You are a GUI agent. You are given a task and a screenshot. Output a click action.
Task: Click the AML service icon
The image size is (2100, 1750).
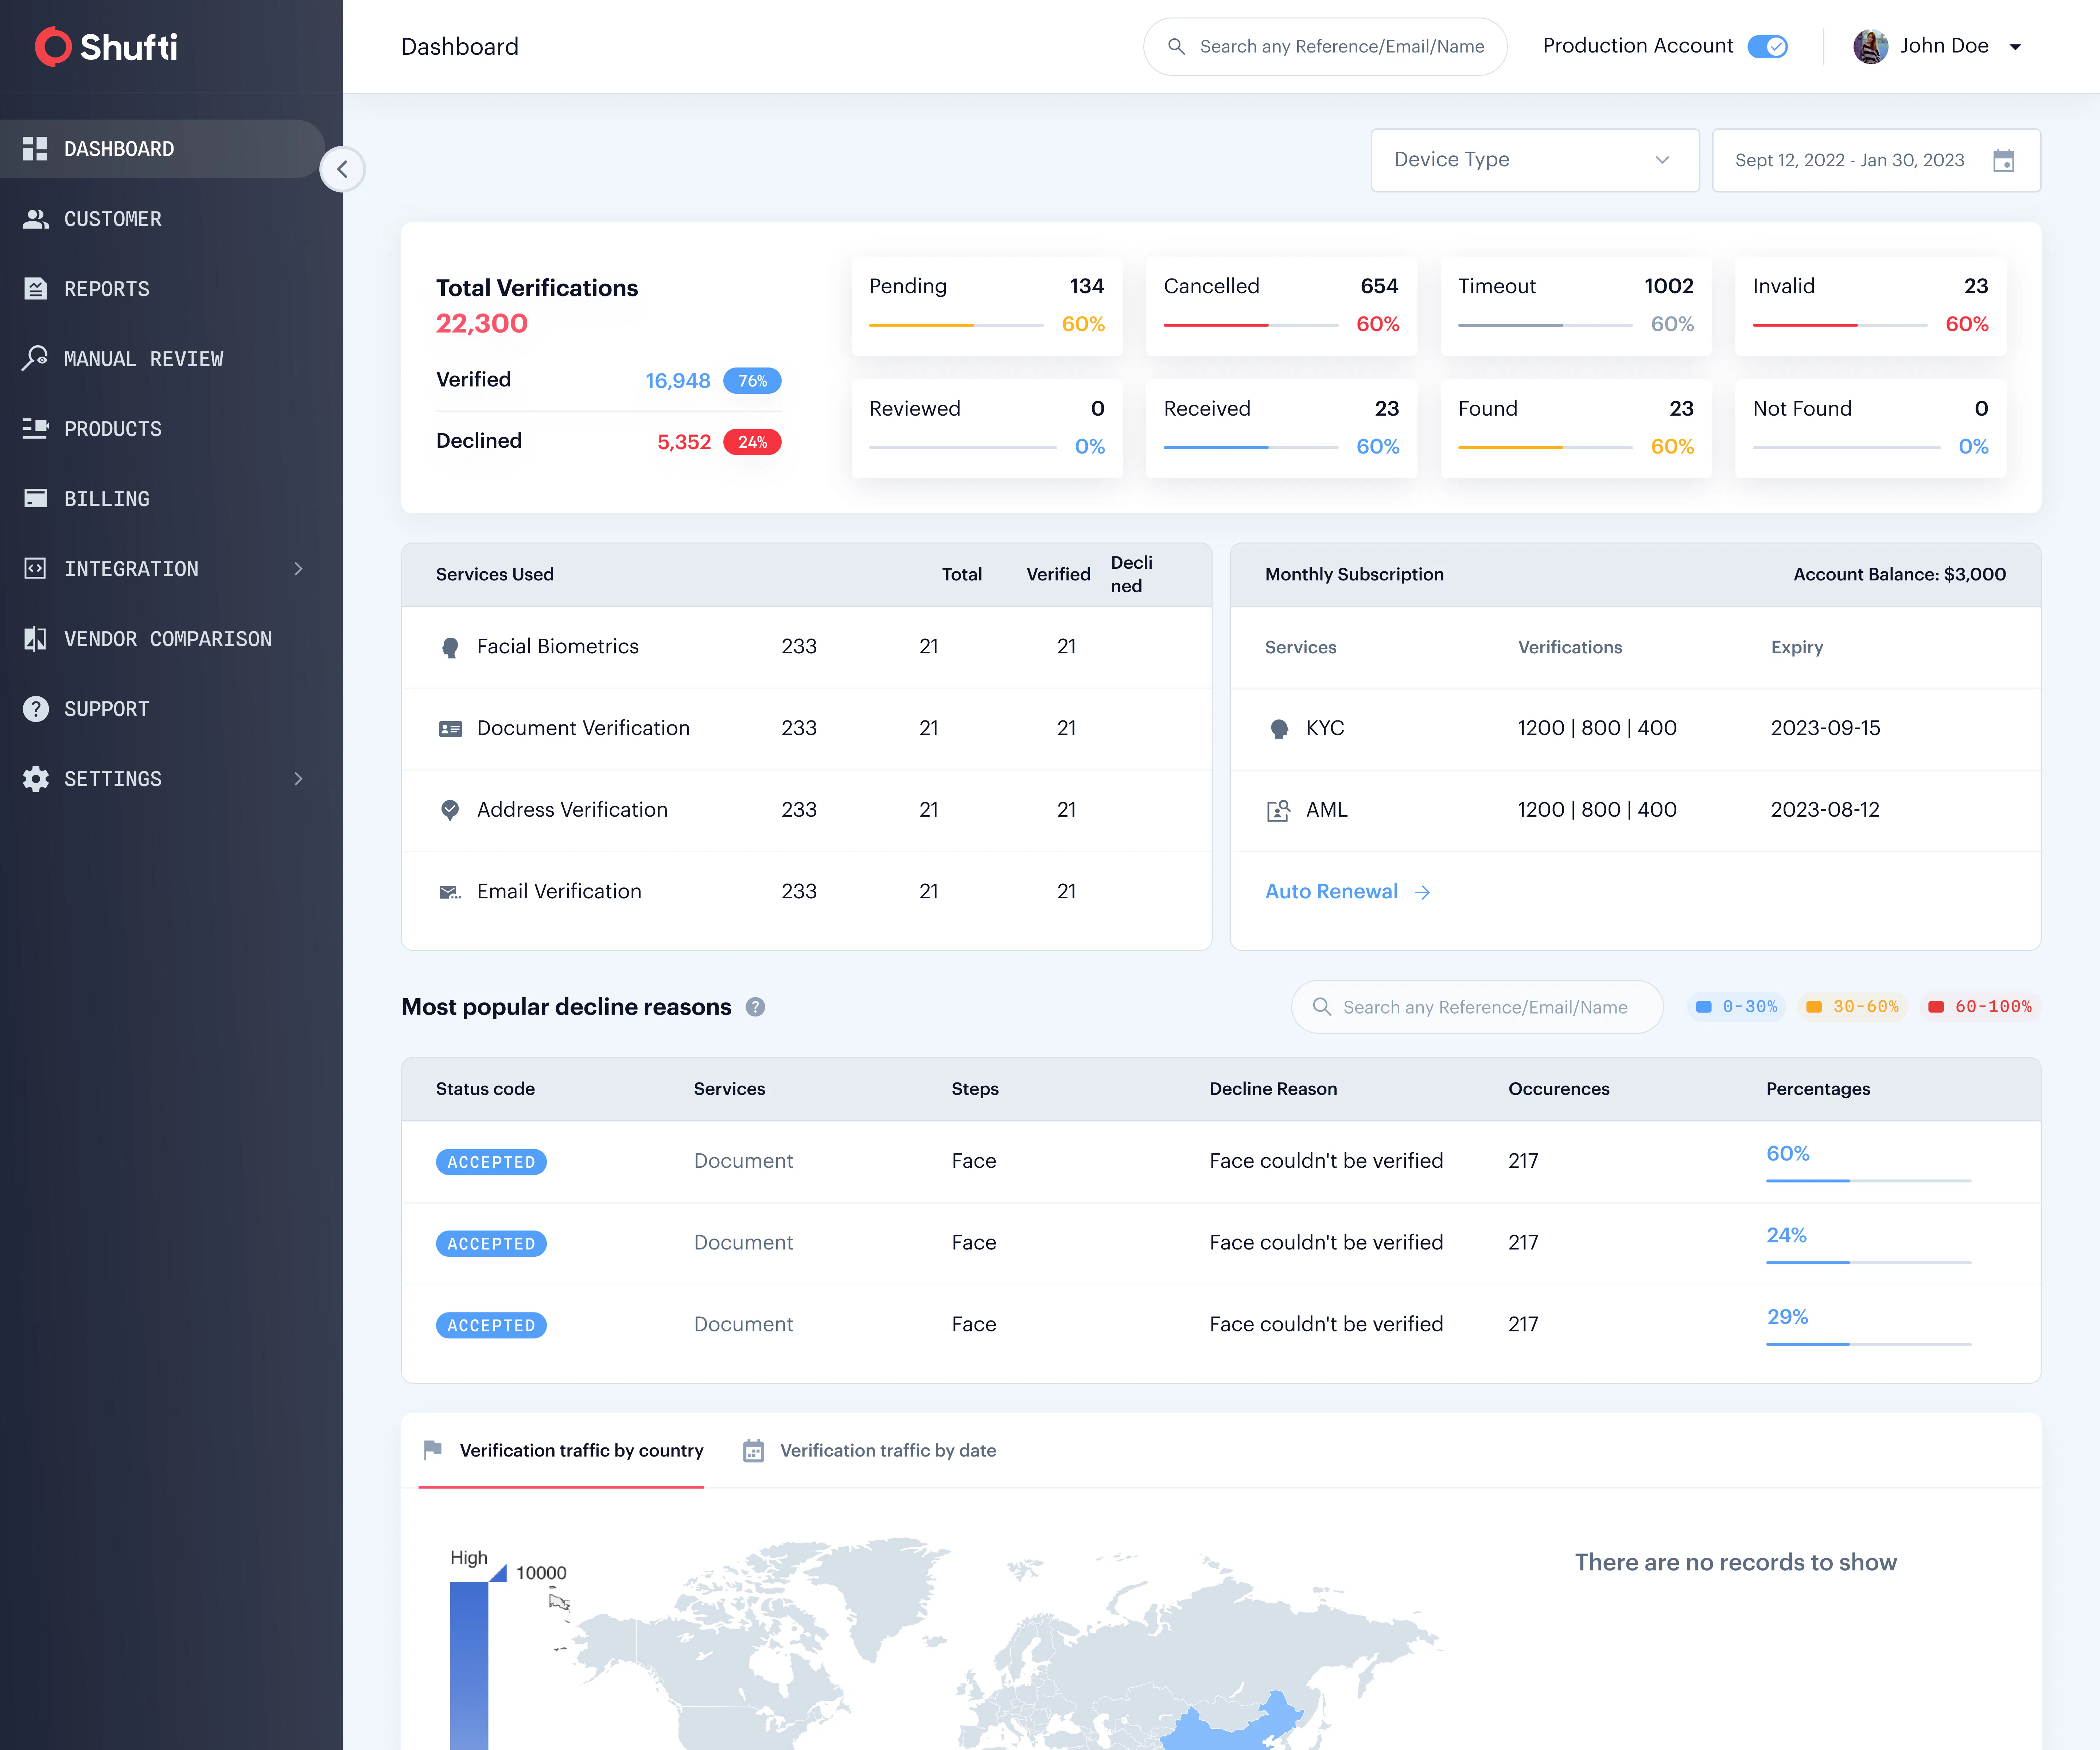[x=1279, y=810]
